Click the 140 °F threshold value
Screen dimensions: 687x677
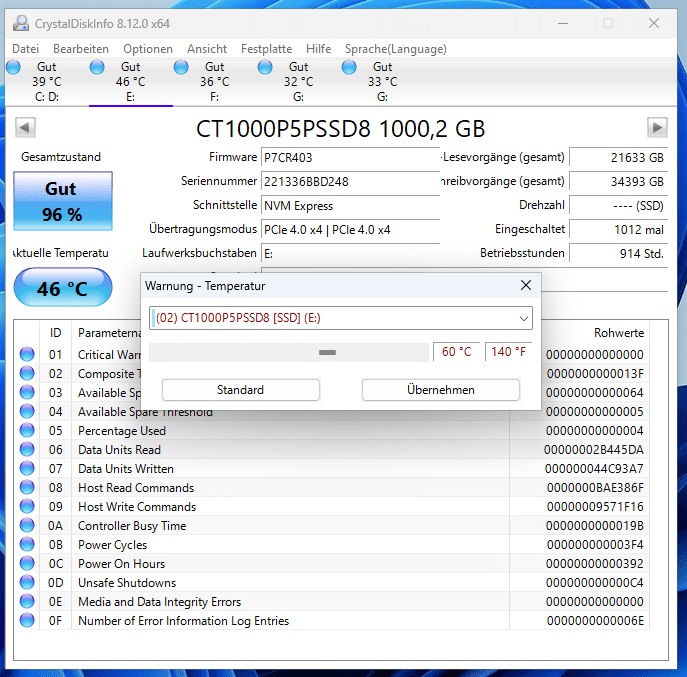coord(508,352)
